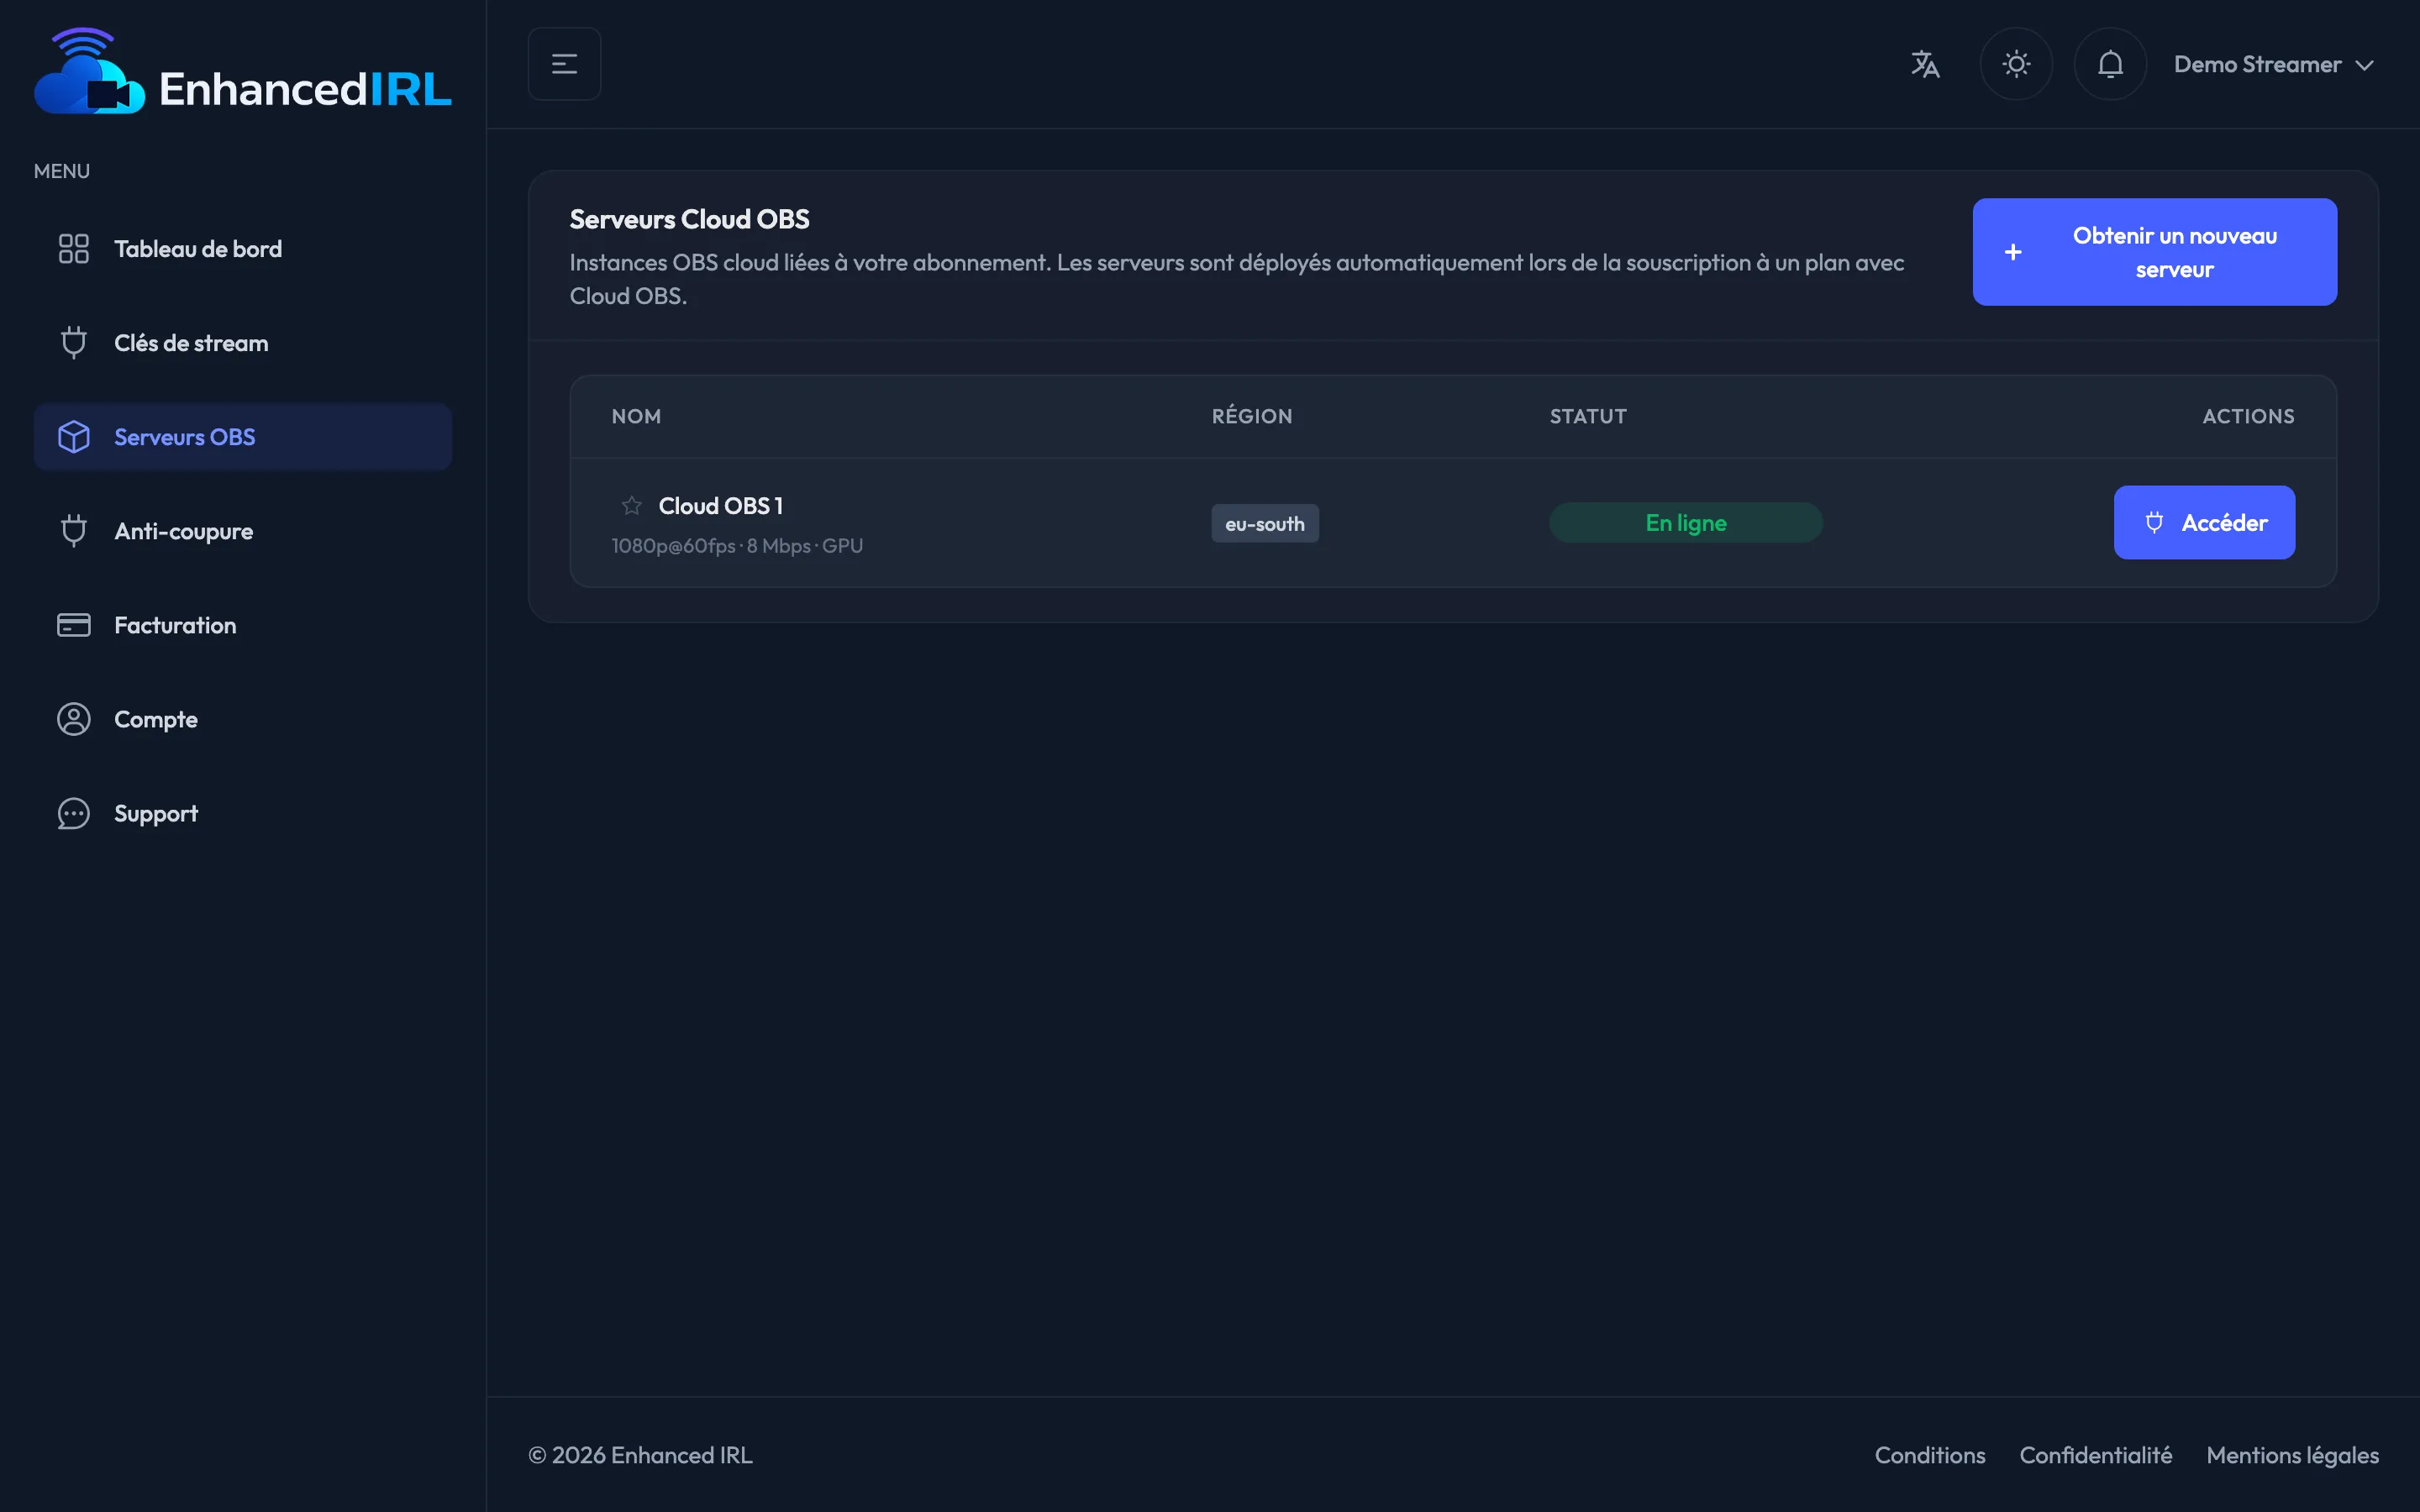
Task: Click the Serveurs Cloud OBS heading
Action: click(689, 220)
